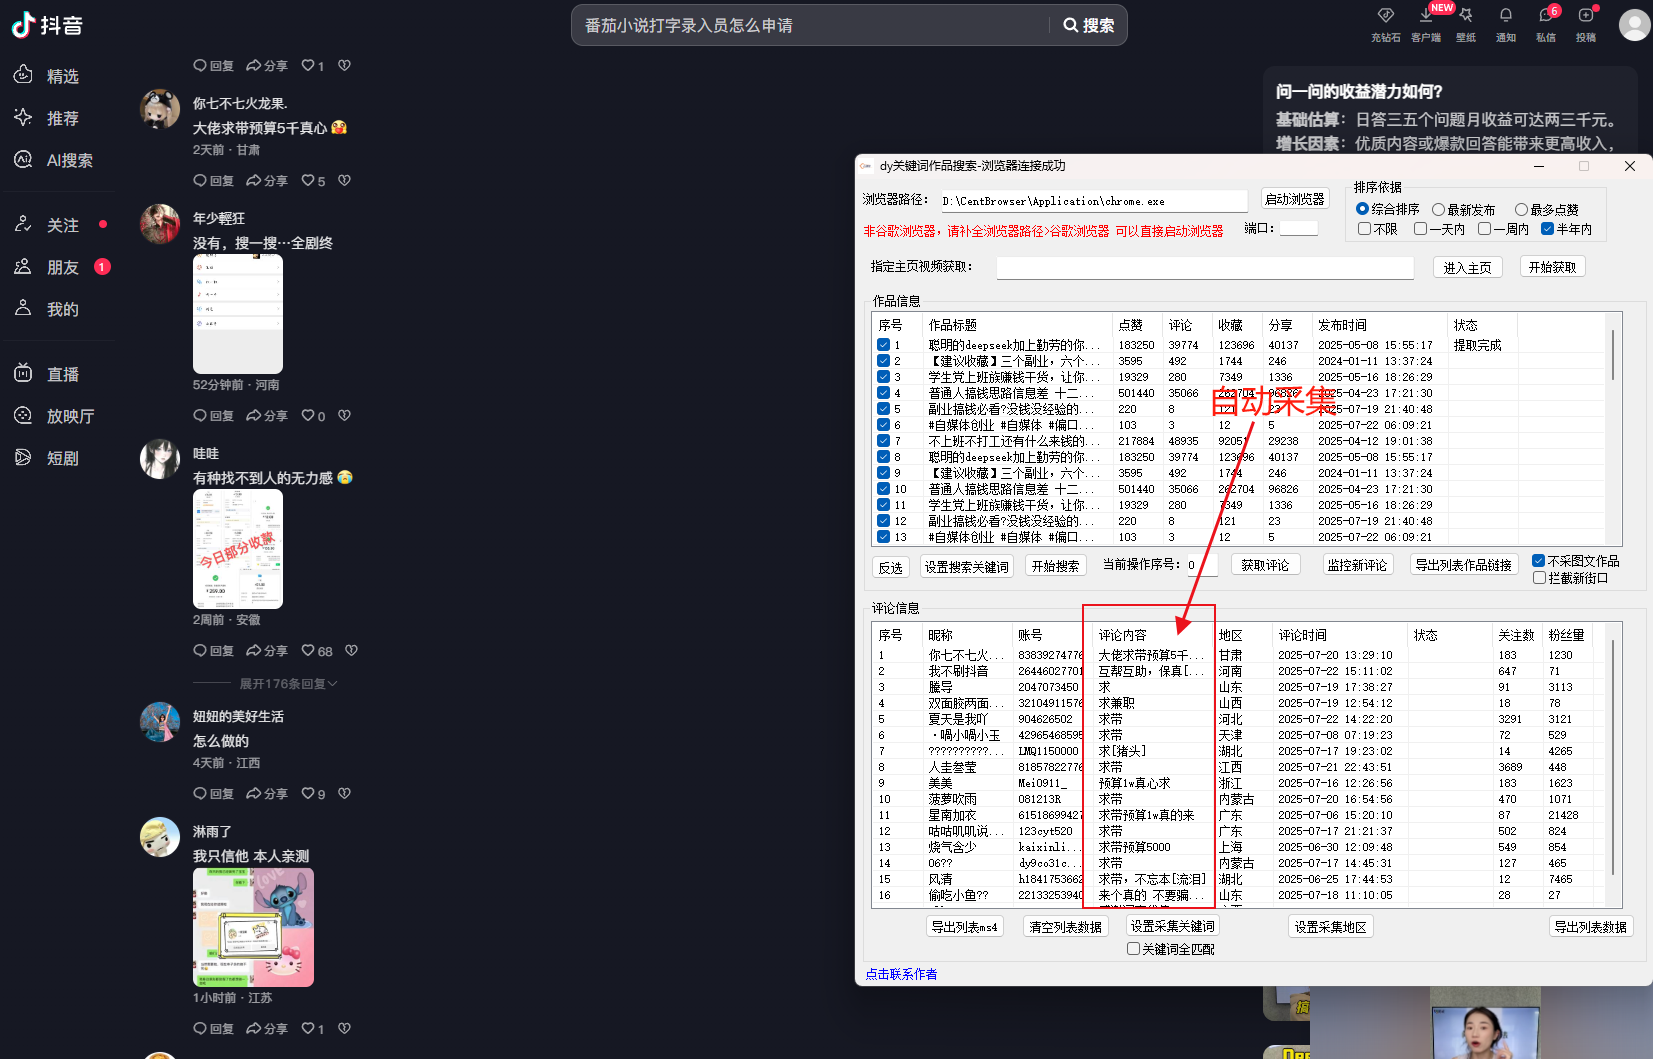This screenshot has height=1059, width=1653.
Task: Switch to the 推荐 feed
Action: pos(60,118)
